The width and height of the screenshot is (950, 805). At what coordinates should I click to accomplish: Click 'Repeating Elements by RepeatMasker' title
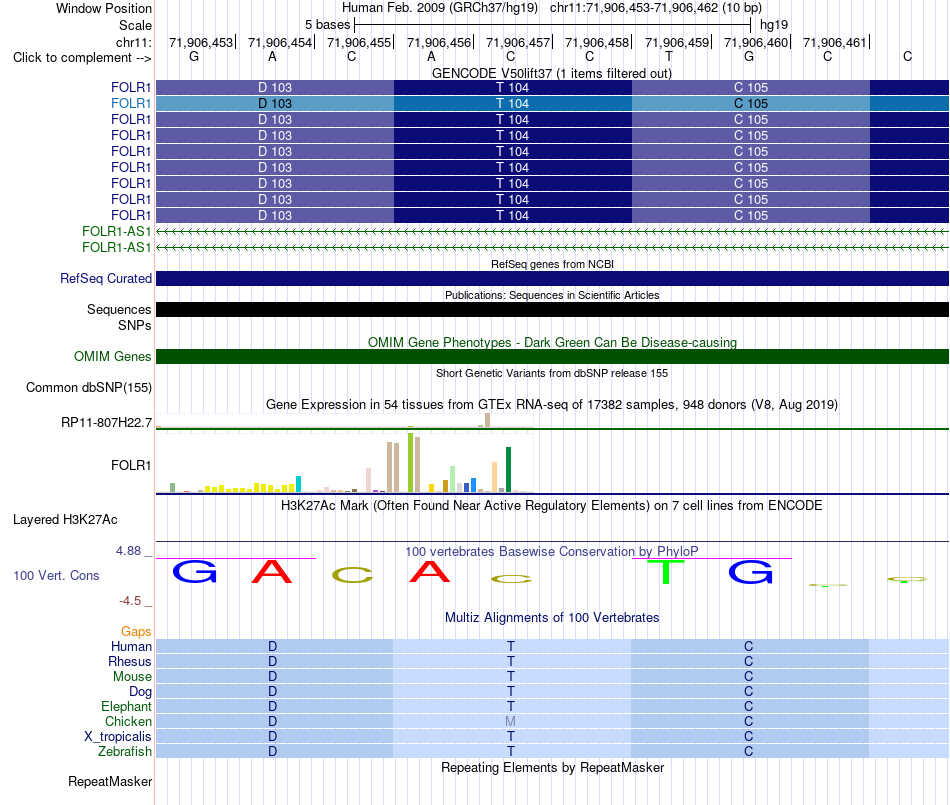coord(552,767)
